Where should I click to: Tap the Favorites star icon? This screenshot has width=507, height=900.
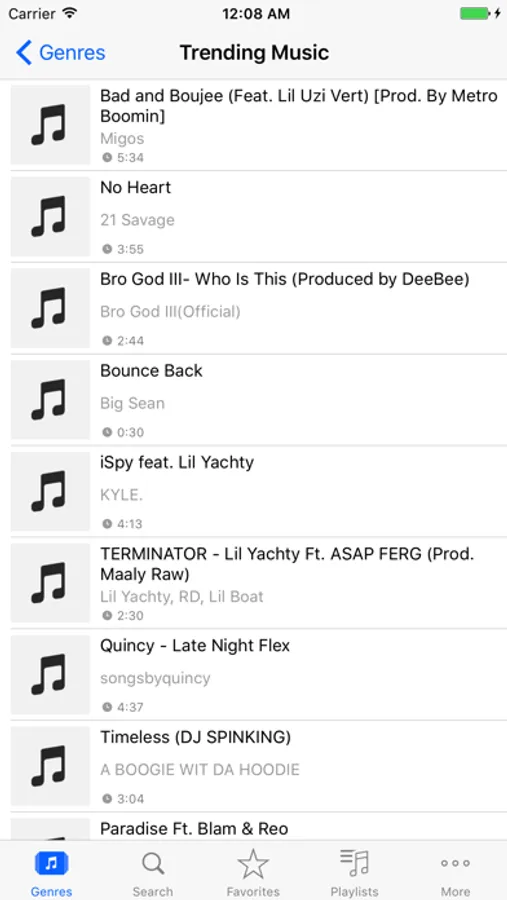tap(253, 864)
